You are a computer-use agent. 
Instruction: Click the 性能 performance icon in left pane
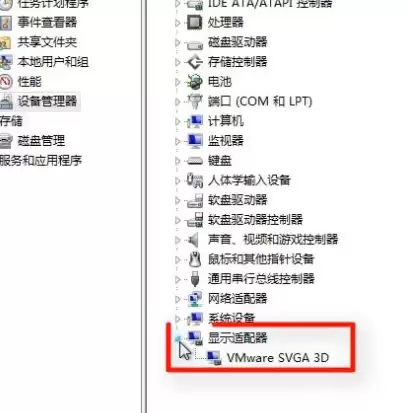click(6, 82)
